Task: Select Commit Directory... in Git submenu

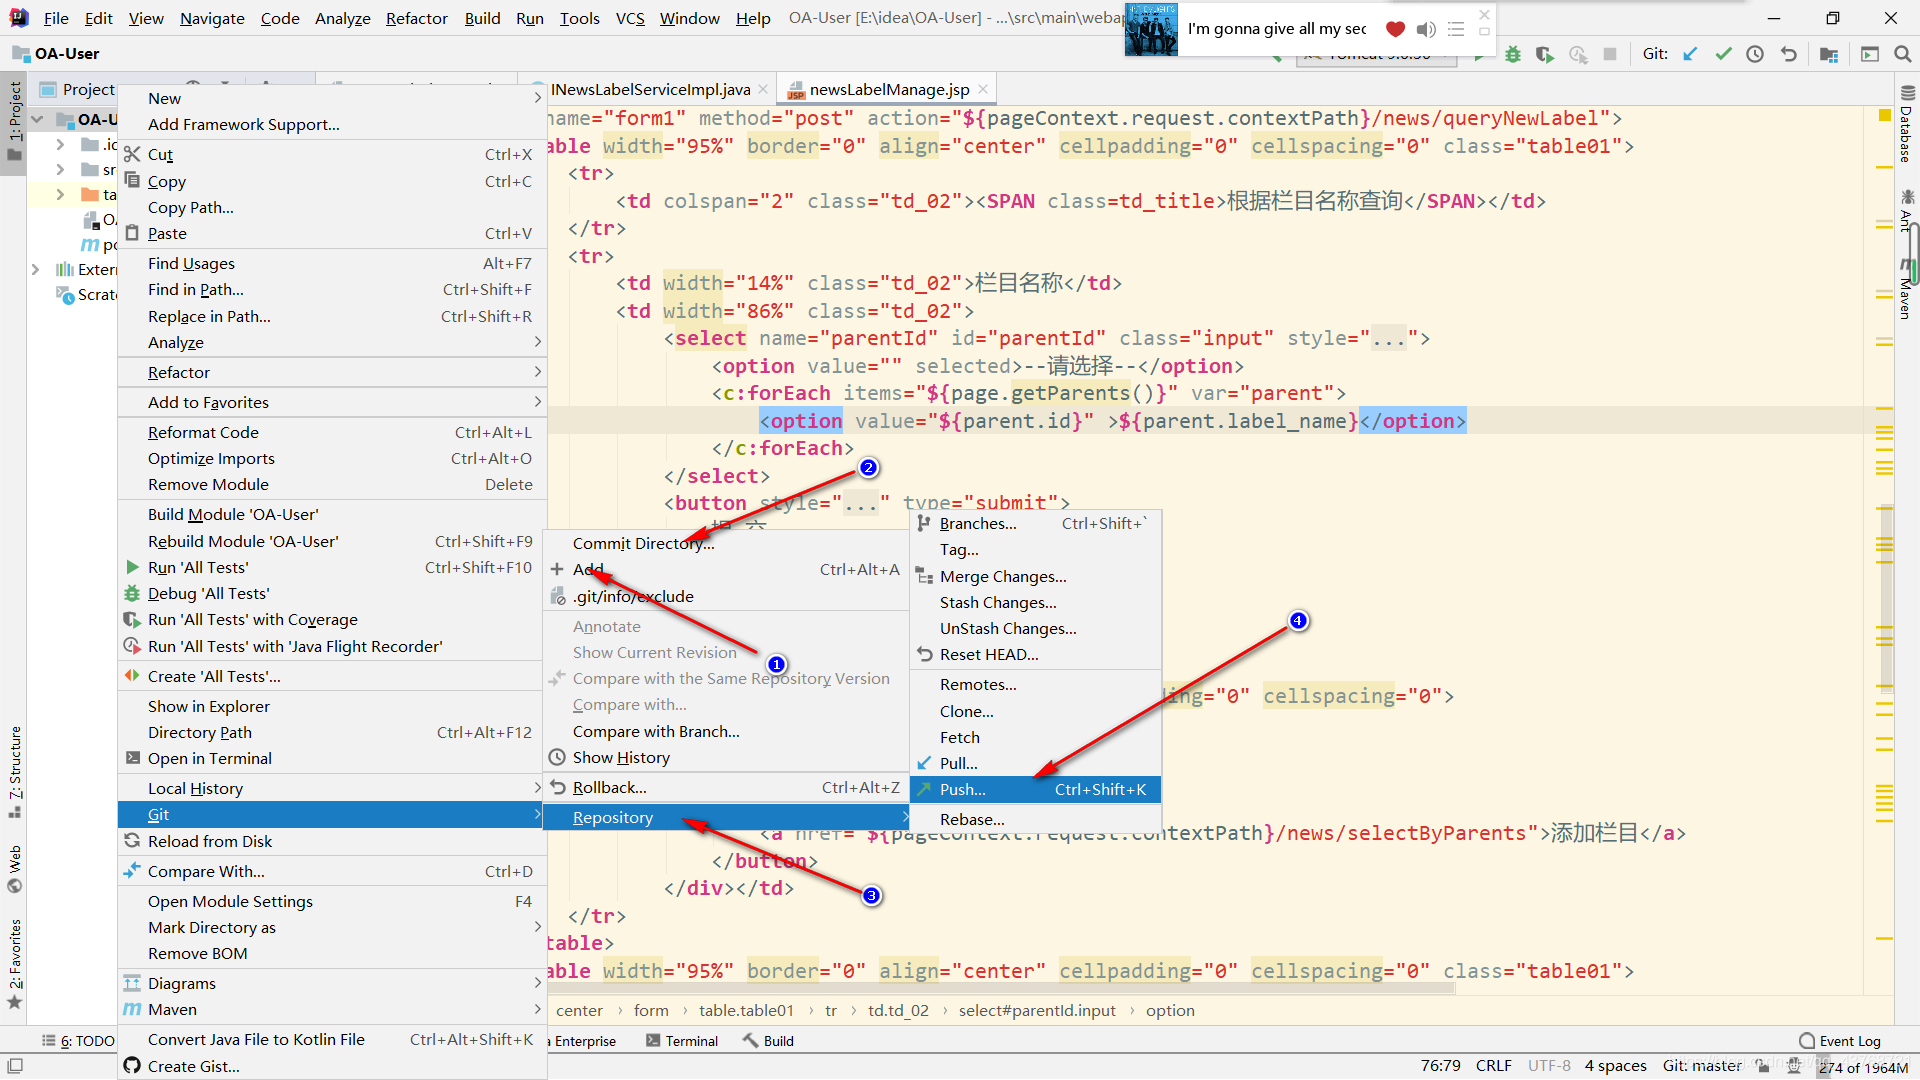Action: [643, 543]
